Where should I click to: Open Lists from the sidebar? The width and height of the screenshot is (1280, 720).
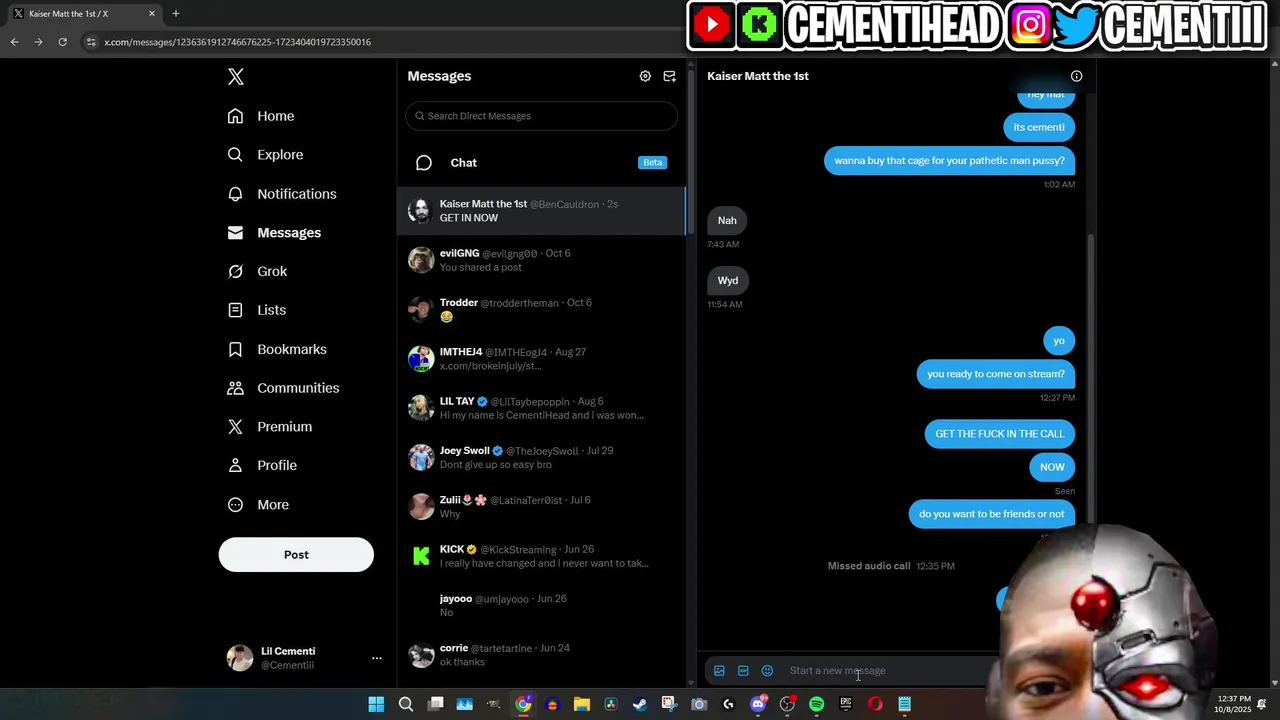(x=257, y=310)
